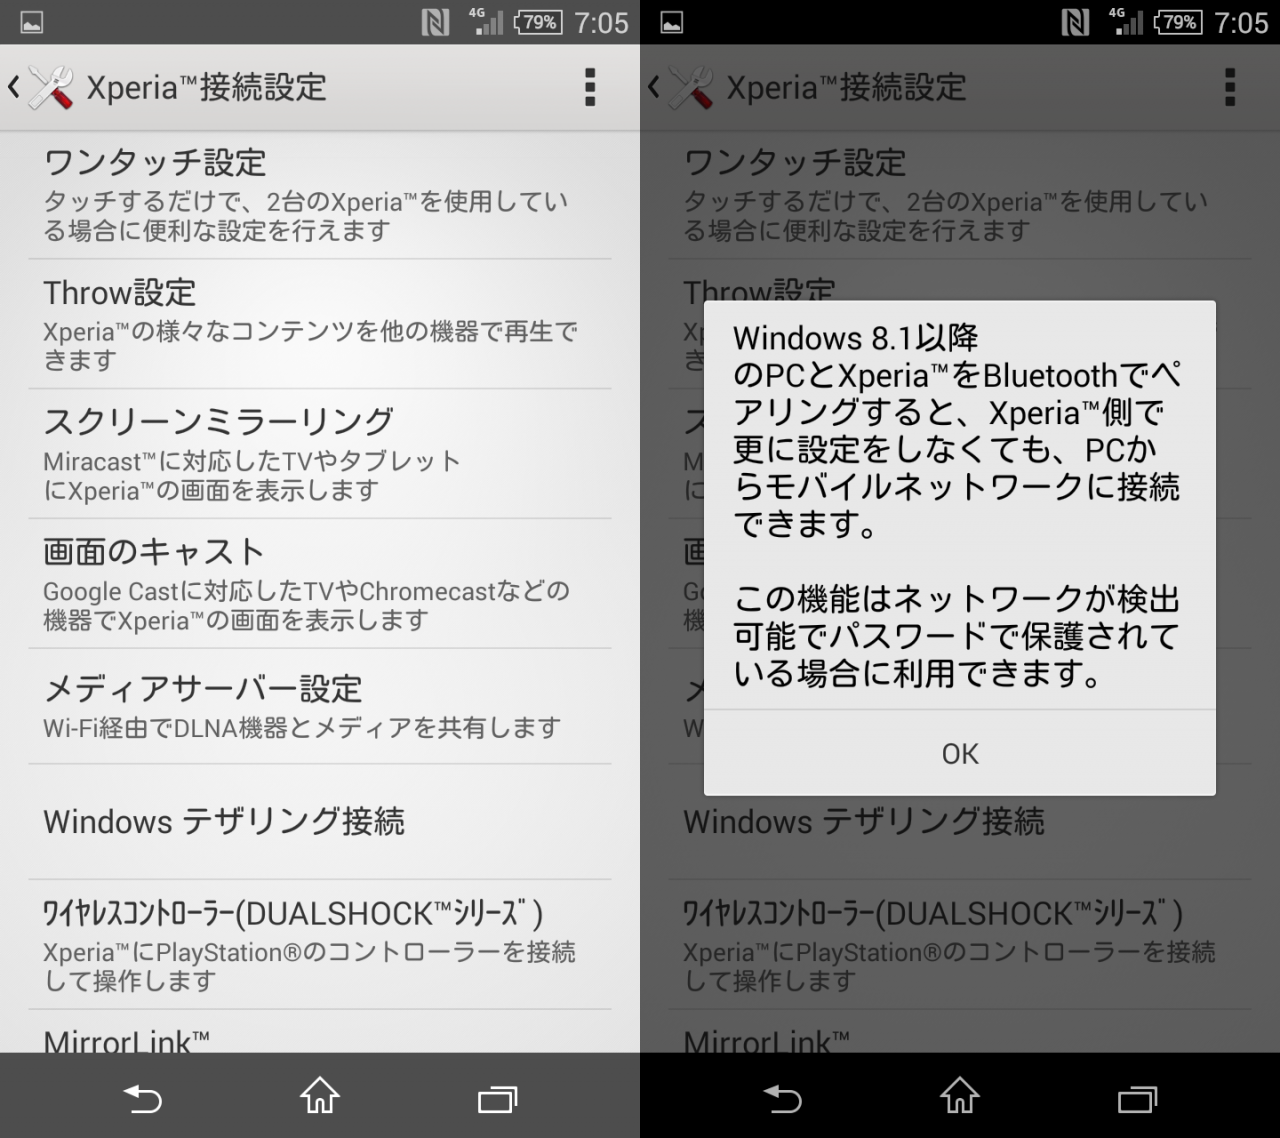Tap the 7:05 clock on left status bar
The image size is (1280, 1138).
tap(601, 22)
